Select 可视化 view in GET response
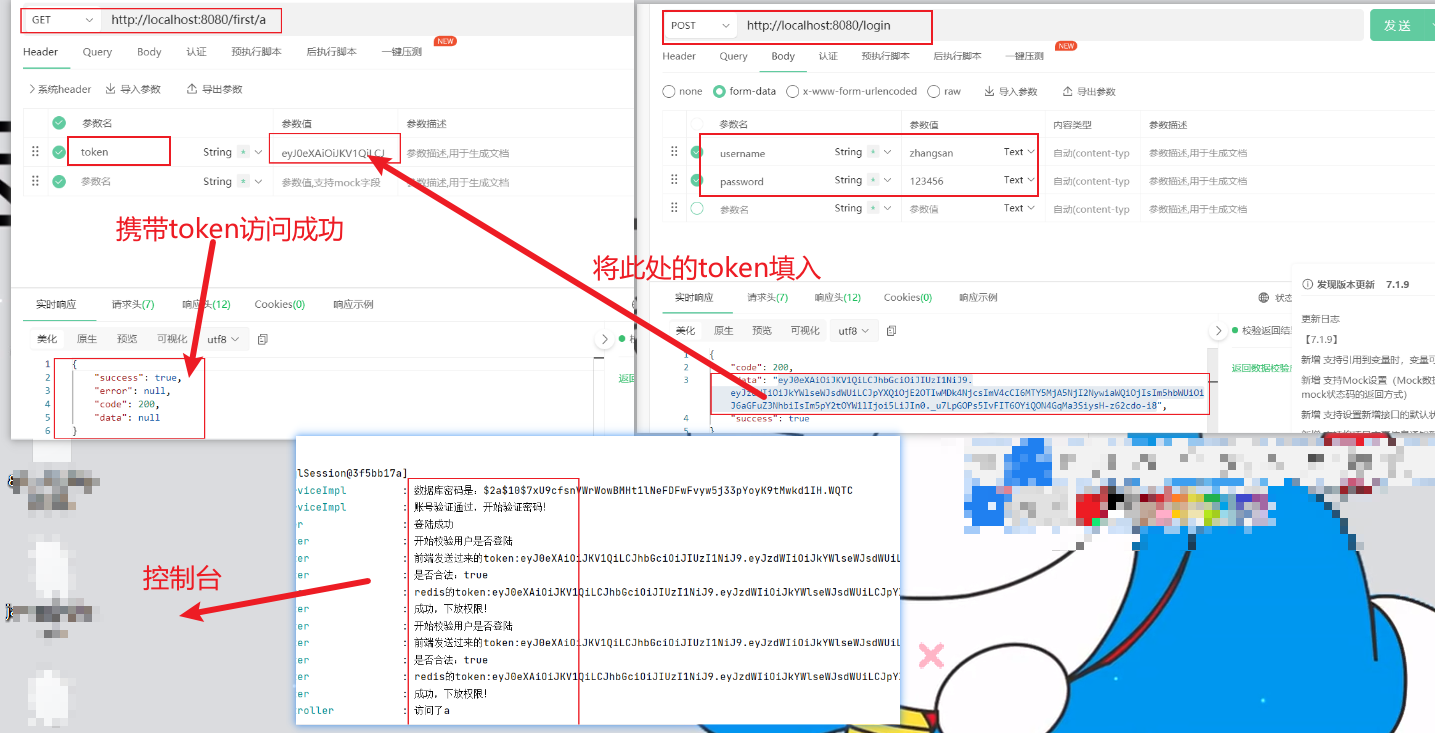The width and height of the screenshot is (1435, 733). (x=172, y=339)
